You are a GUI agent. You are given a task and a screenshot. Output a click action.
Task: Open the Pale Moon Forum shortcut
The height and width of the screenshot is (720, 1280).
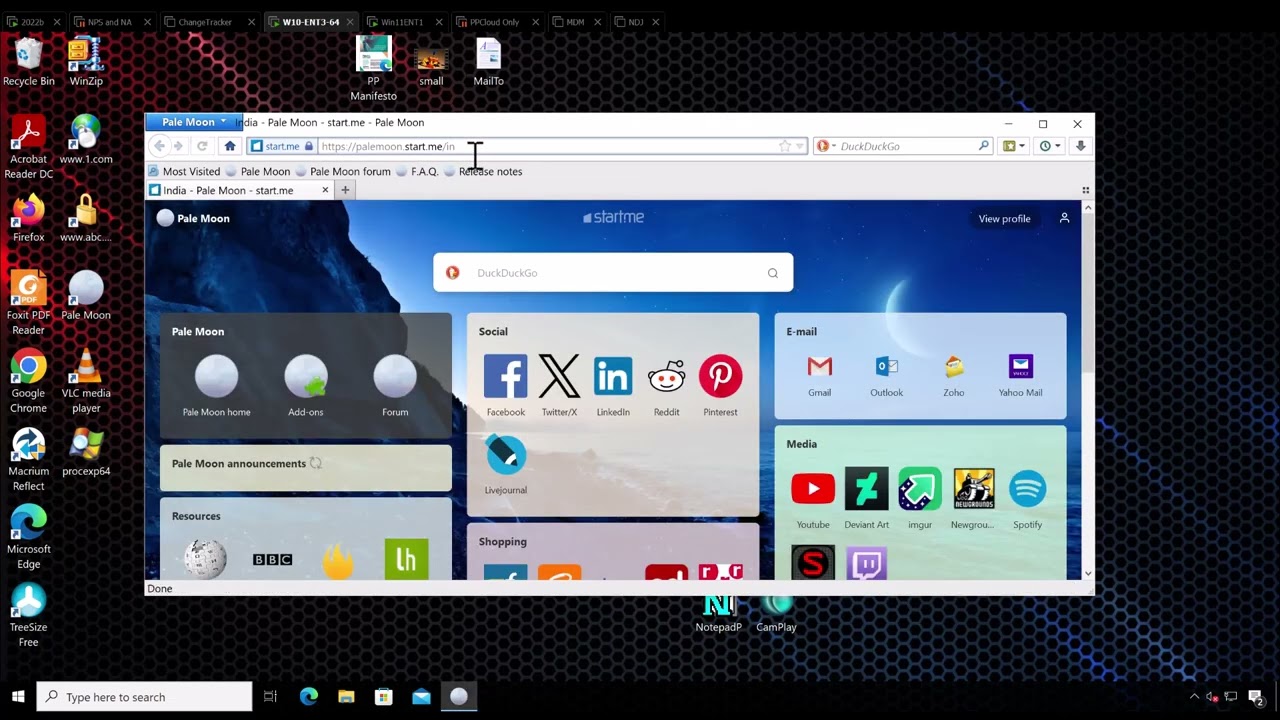click(x=395, y=386)
